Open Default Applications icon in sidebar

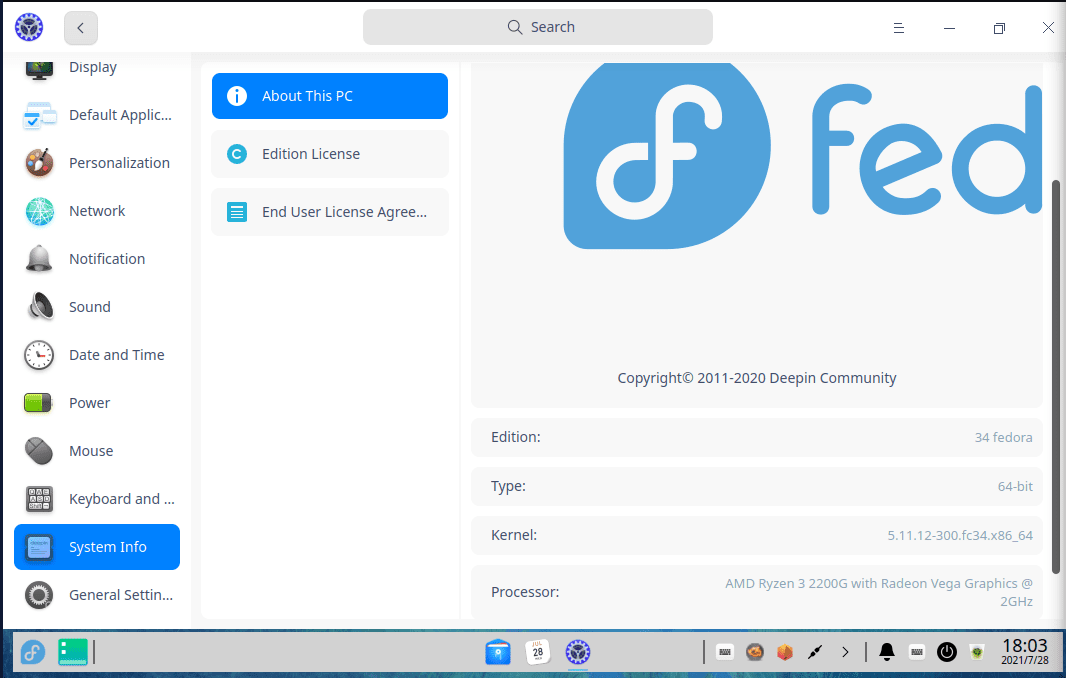(39, 116)
